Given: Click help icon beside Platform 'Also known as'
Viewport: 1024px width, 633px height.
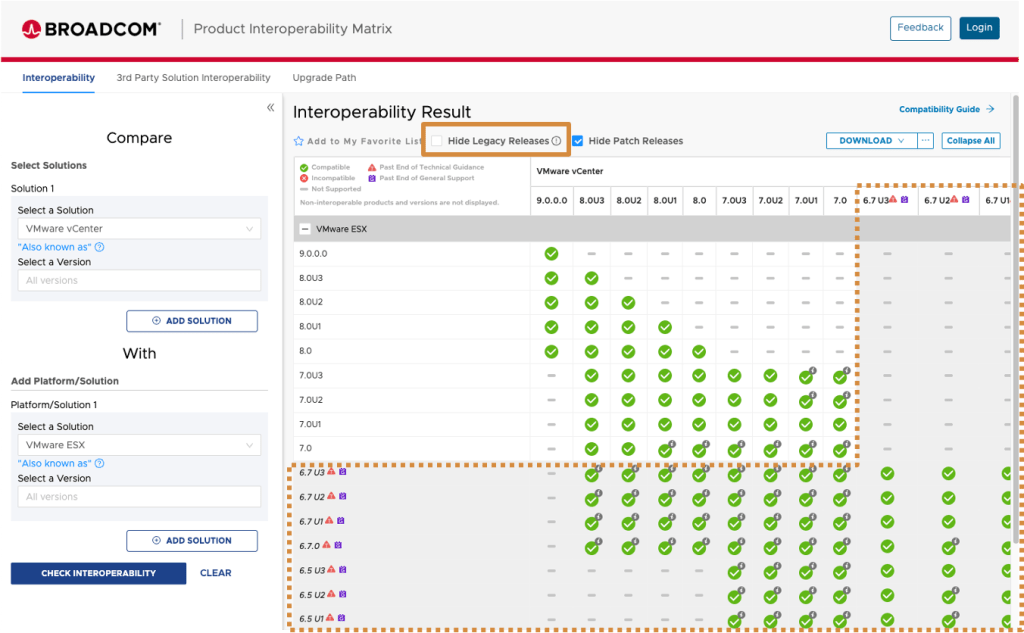Looking at the screenshot, I should click(x=99, y=464).
